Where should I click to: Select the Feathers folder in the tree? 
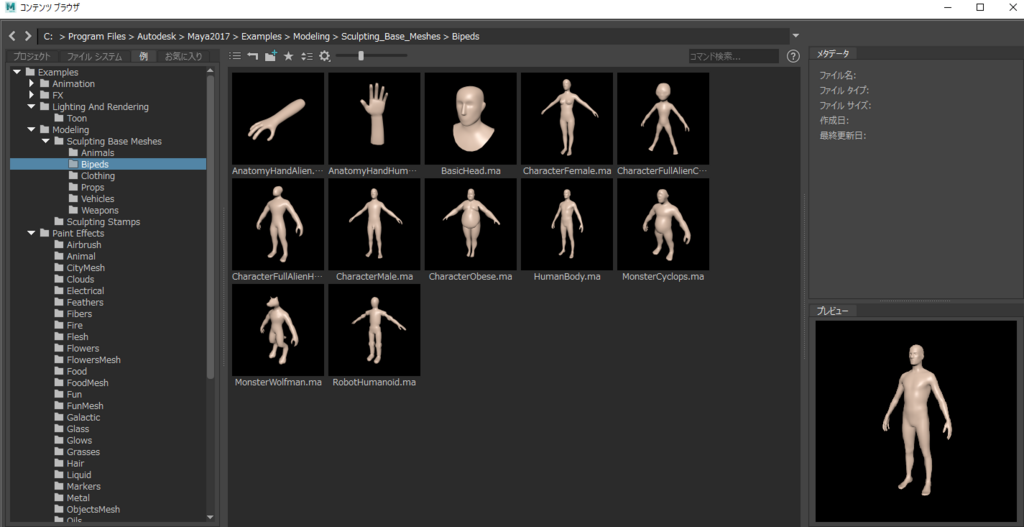79,302
